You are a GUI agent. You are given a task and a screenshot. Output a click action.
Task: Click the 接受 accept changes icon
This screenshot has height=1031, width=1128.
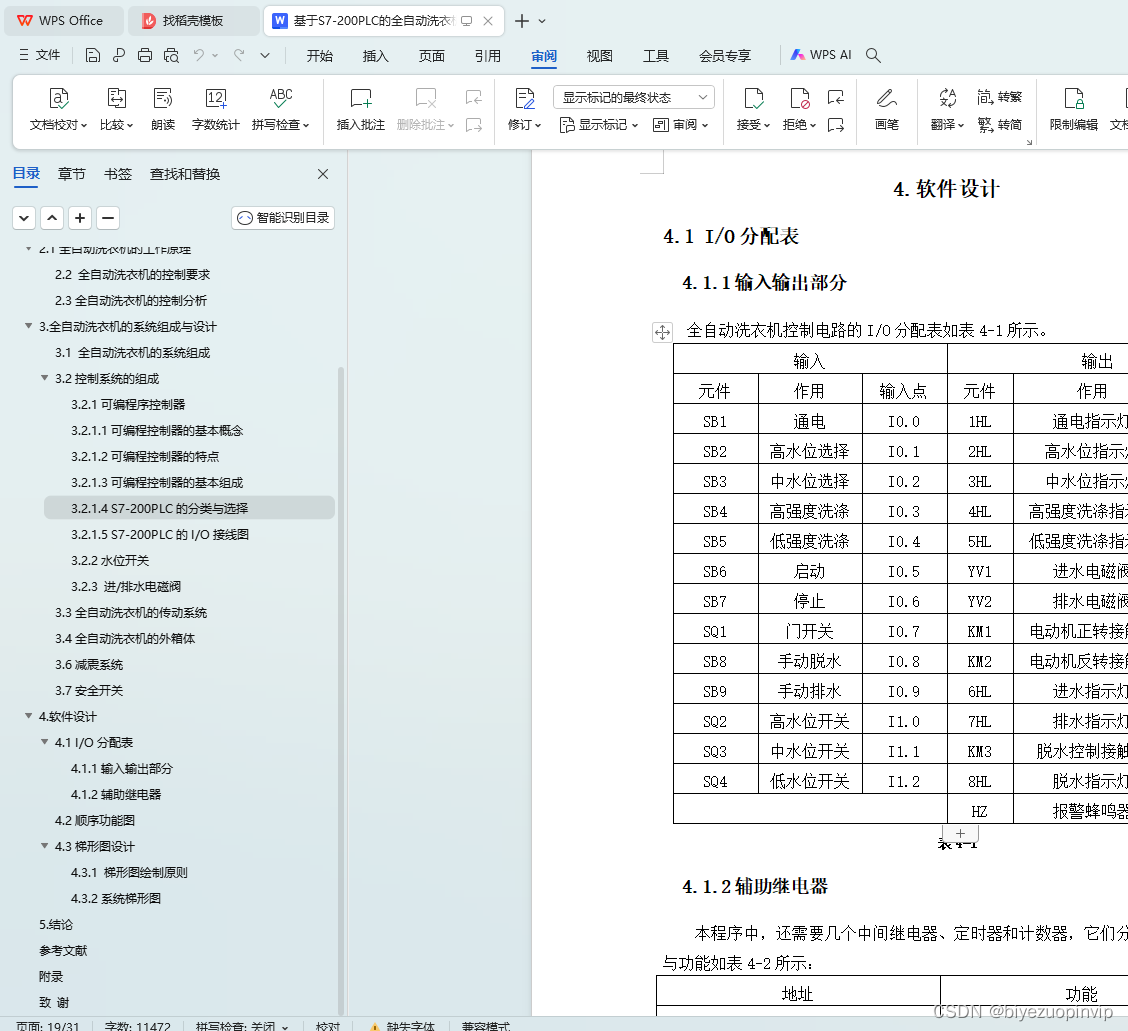pyautogui.click(x=753, y=99)
